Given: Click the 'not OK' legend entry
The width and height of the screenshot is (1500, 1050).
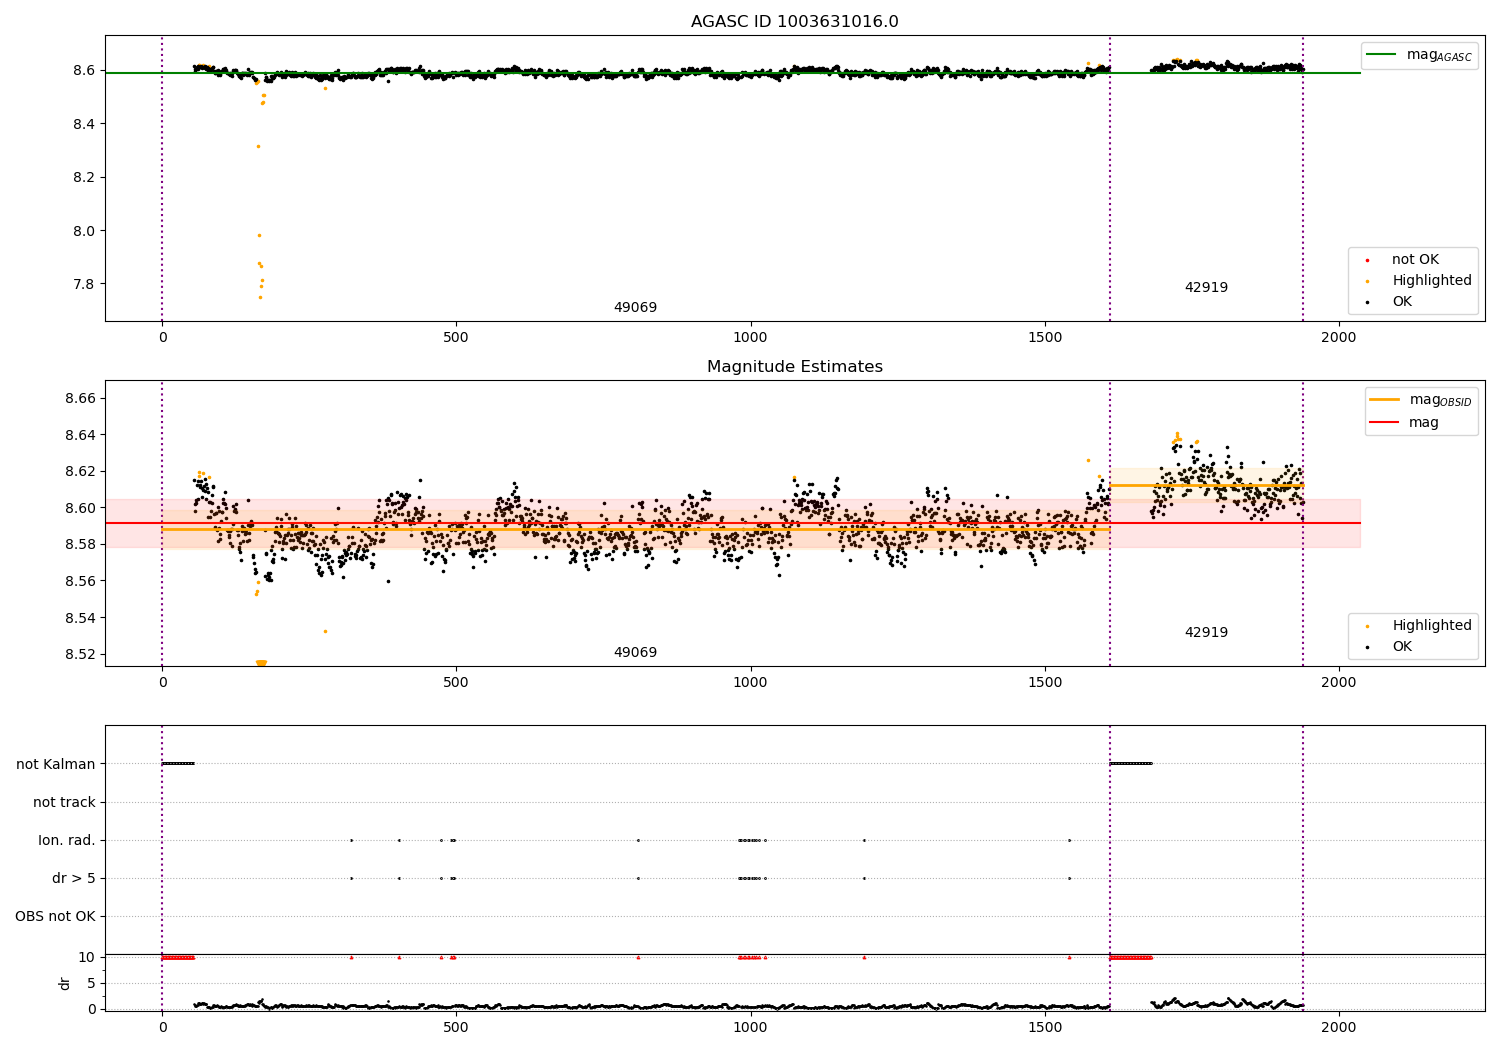Looking at the screenshot, I should tap(1415, 260).
